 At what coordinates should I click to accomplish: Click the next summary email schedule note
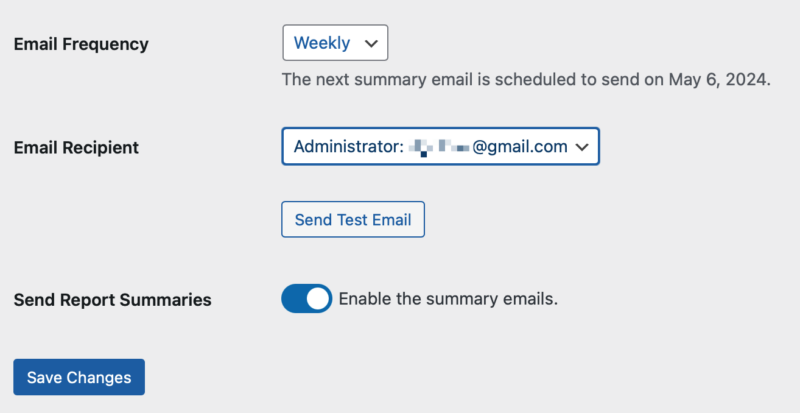[526, 79]
